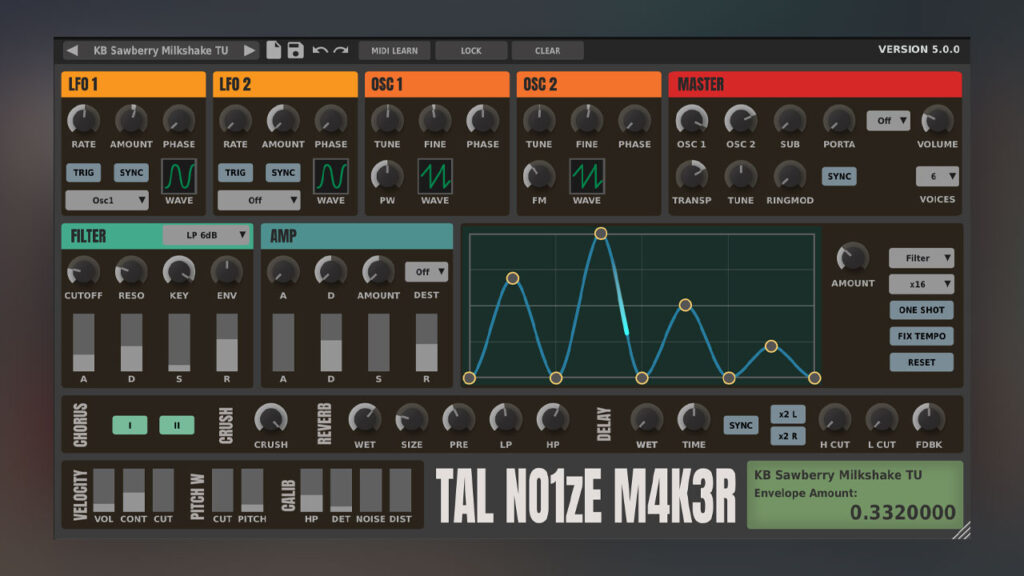Change the x16 envelope speed dropdown
Screen dimensions: 1024x576
[921, 284]
